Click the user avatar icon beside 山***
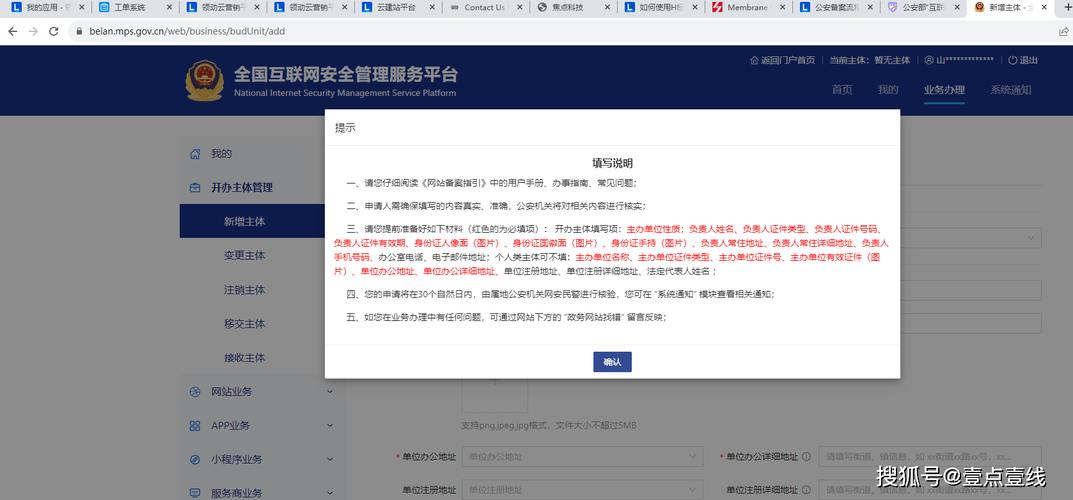The width and height of the screenshot is (1073, 500). (x=929, y=60)
